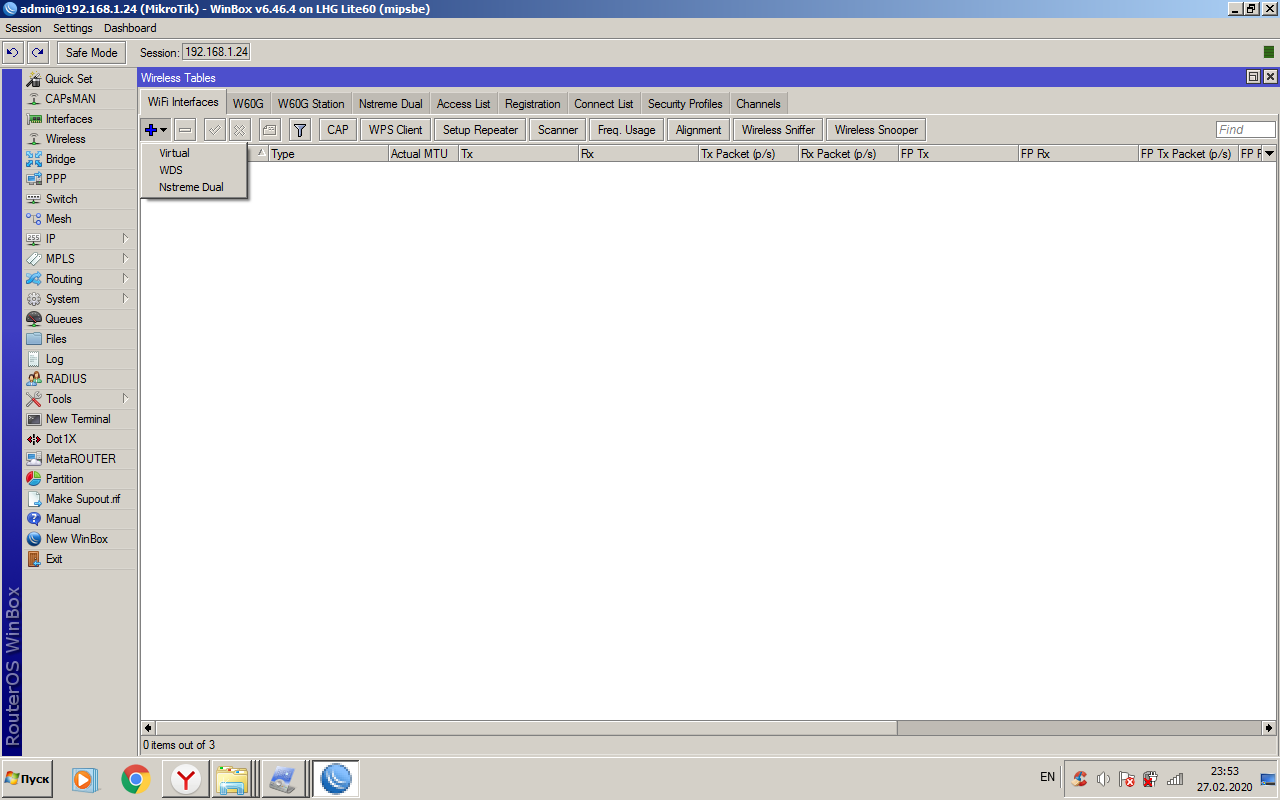Open MetaROUTER in the sidebar
Viewport: 1280px width, 800px height.
point(79,459)
